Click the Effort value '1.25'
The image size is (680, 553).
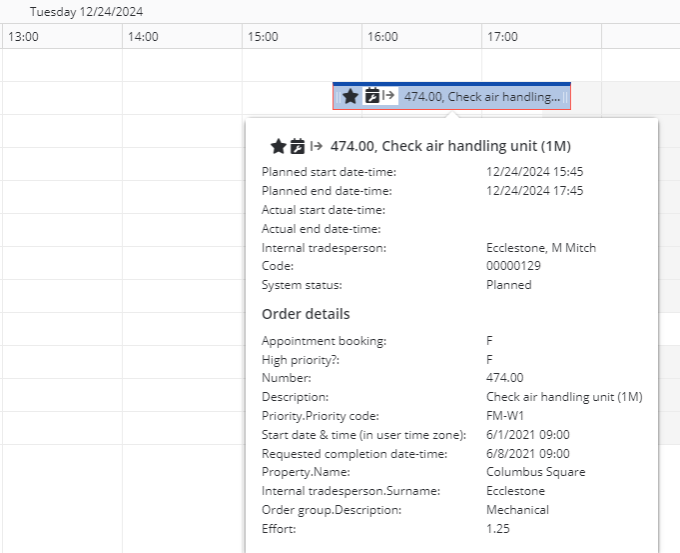click(x=498, y=529)
